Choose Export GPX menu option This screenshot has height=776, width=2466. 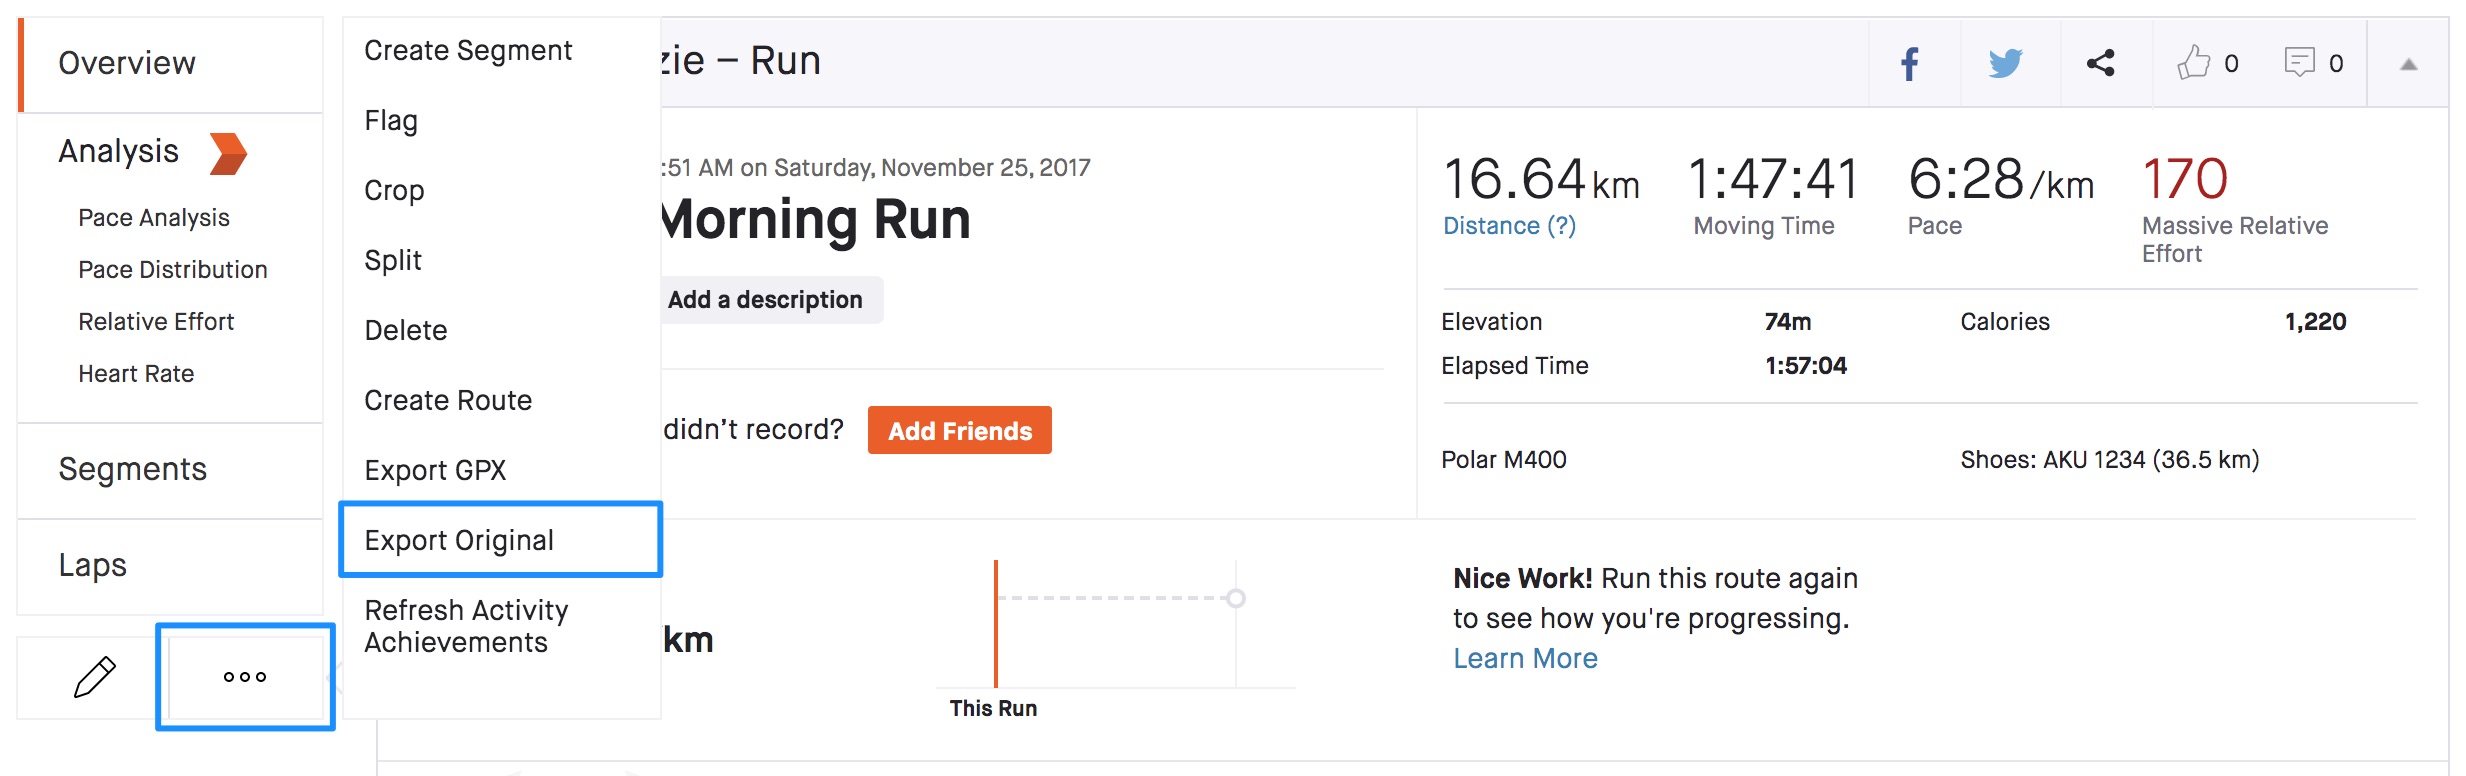(x=435, y=470)
